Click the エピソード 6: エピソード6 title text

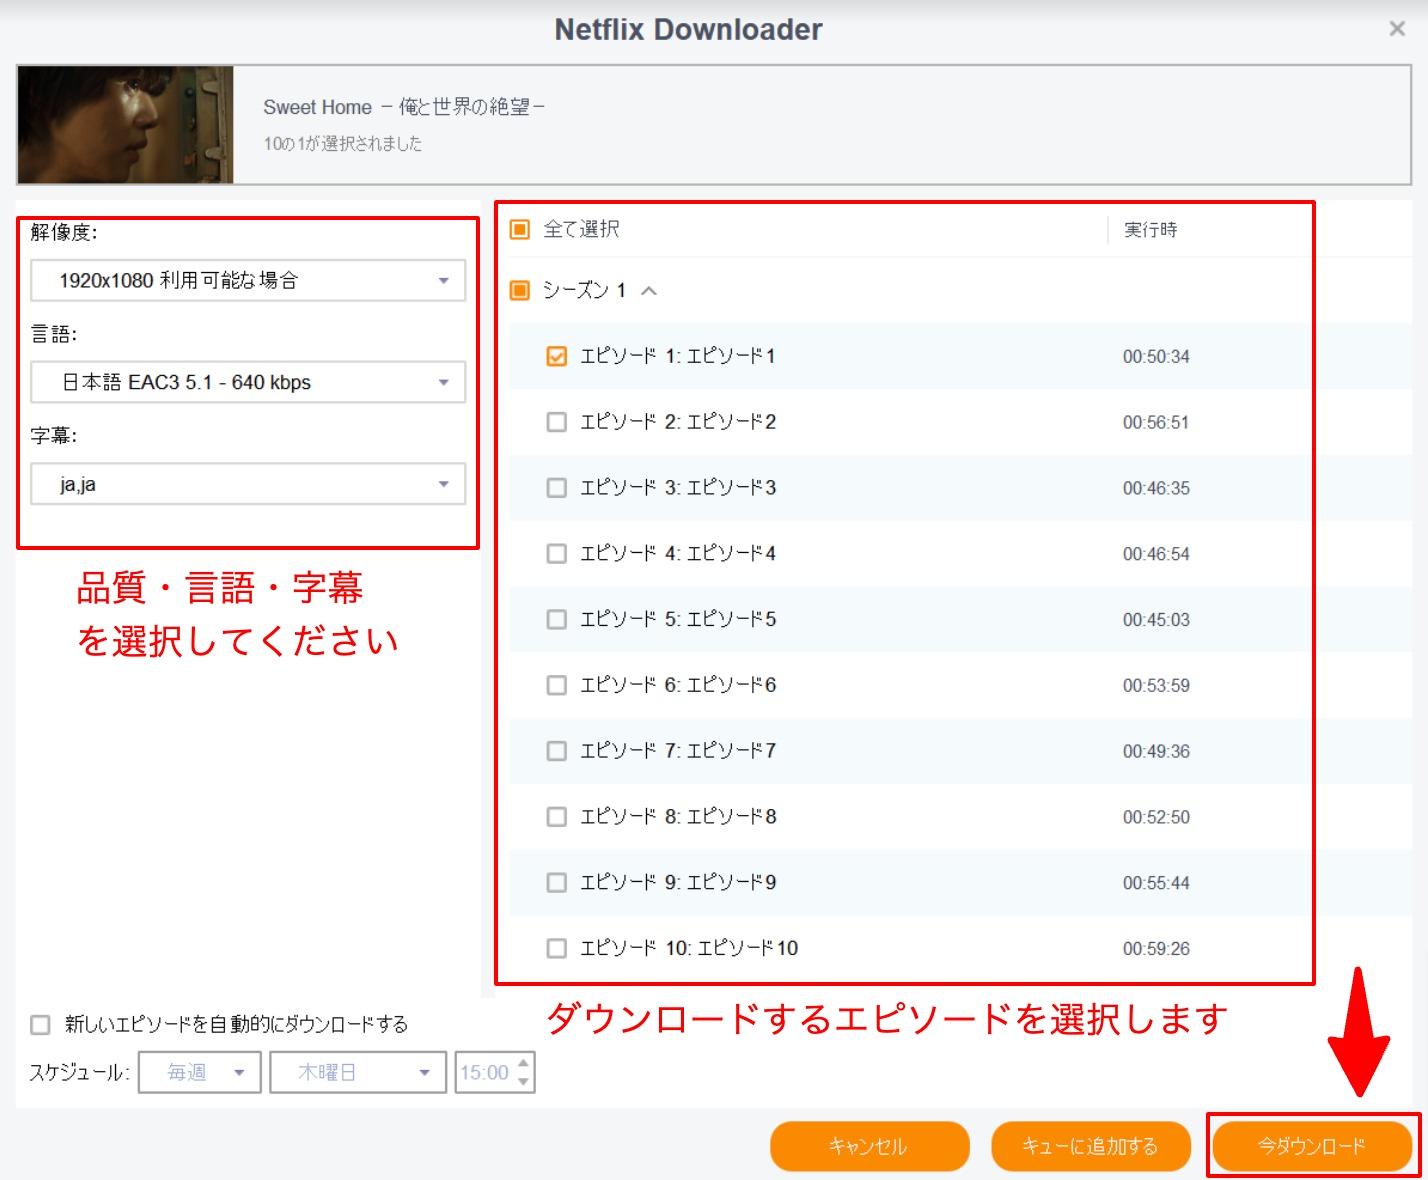678,685
